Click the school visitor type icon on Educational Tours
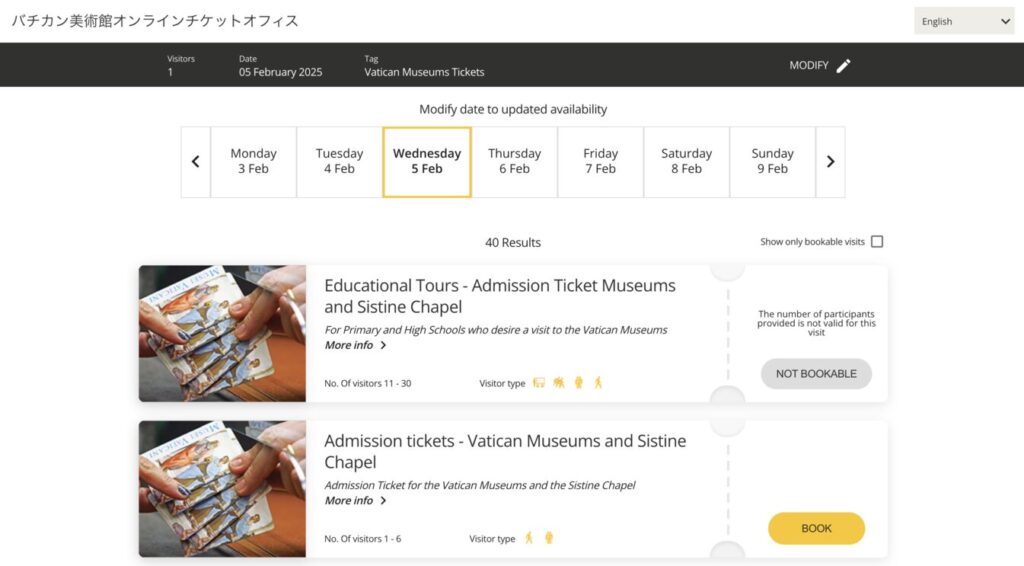This screenshot has width=1024, height=566. [539, 383]
